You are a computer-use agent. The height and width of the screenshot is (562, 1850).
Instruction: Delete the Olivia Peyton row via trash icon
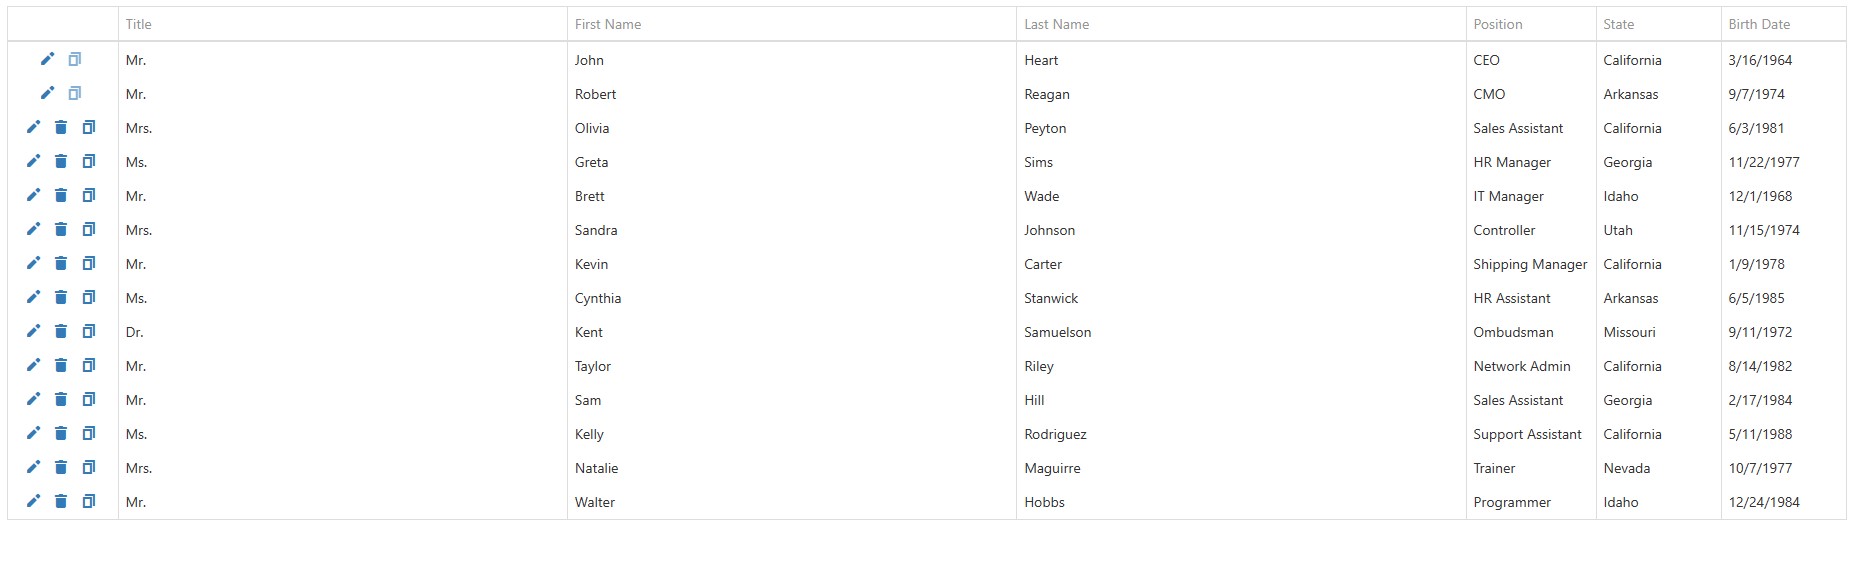61,127
